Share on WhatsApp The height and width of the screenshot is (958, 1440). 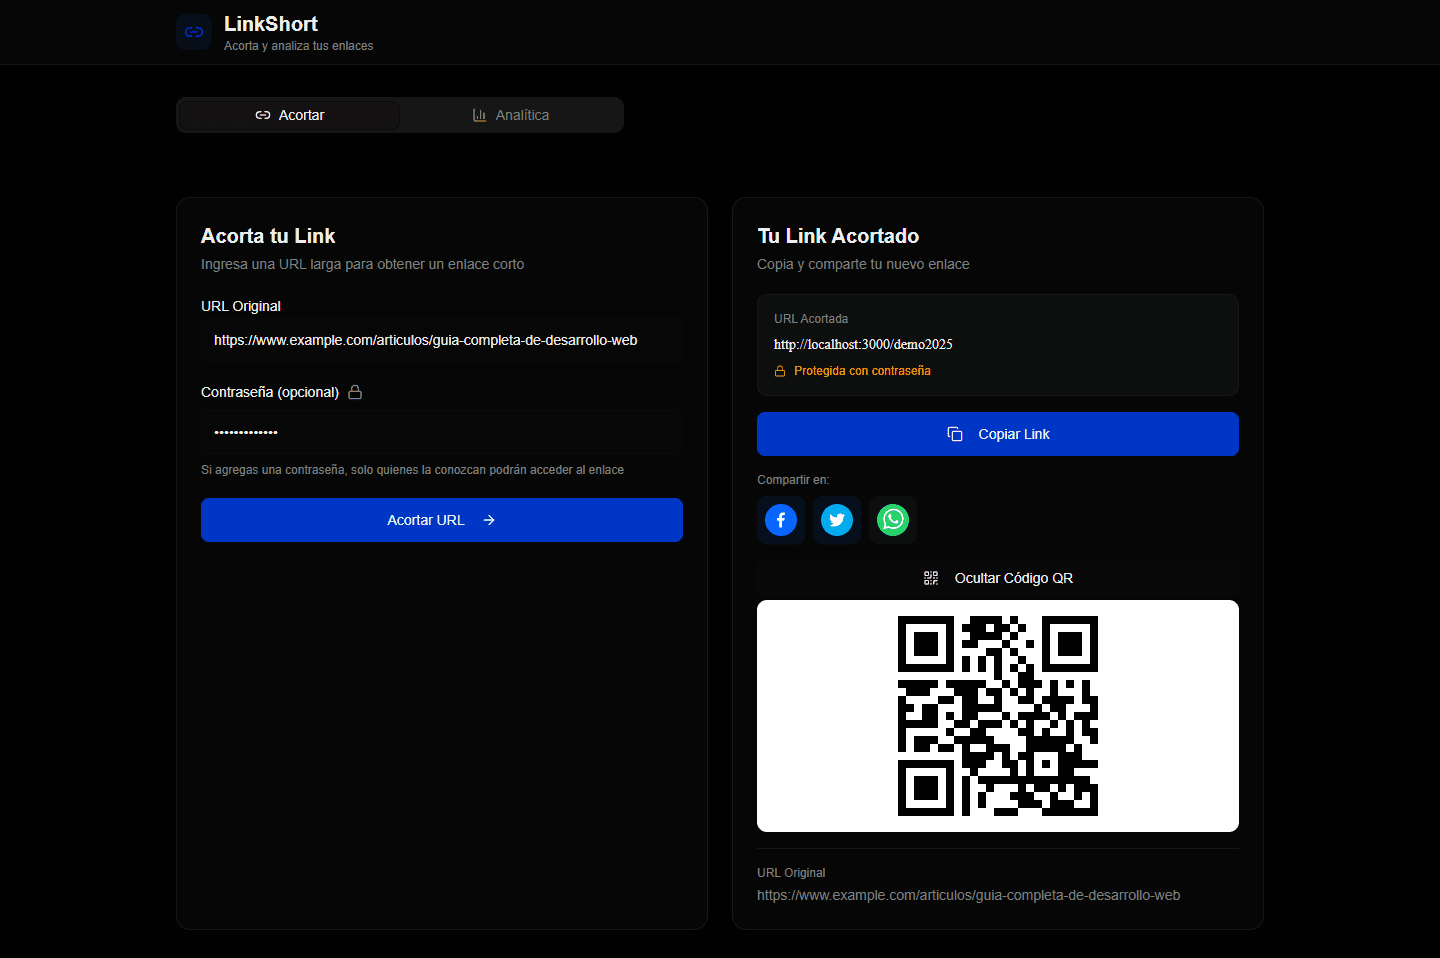(893, 520)
